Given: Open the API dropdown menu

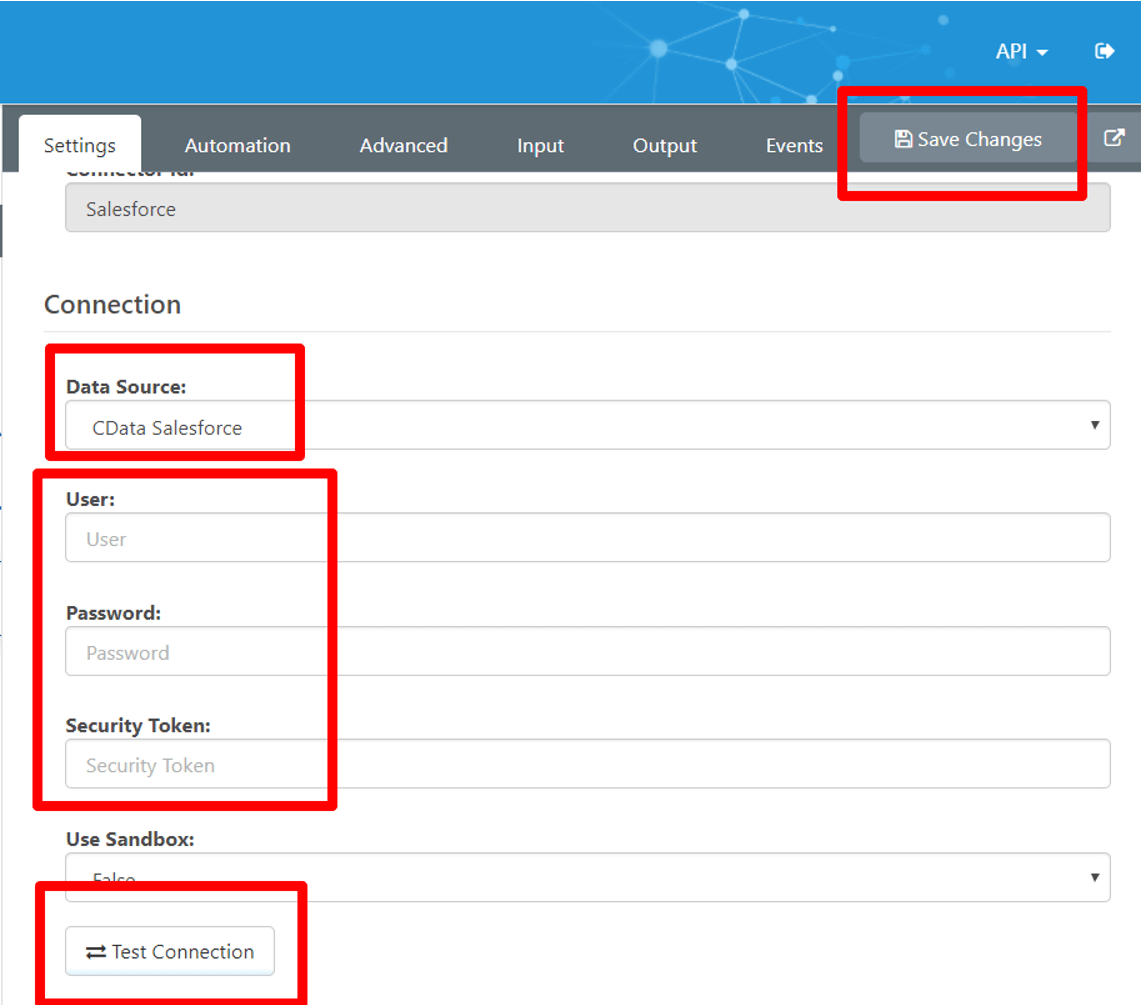Looking at the screenshot, I should 1021,52.
